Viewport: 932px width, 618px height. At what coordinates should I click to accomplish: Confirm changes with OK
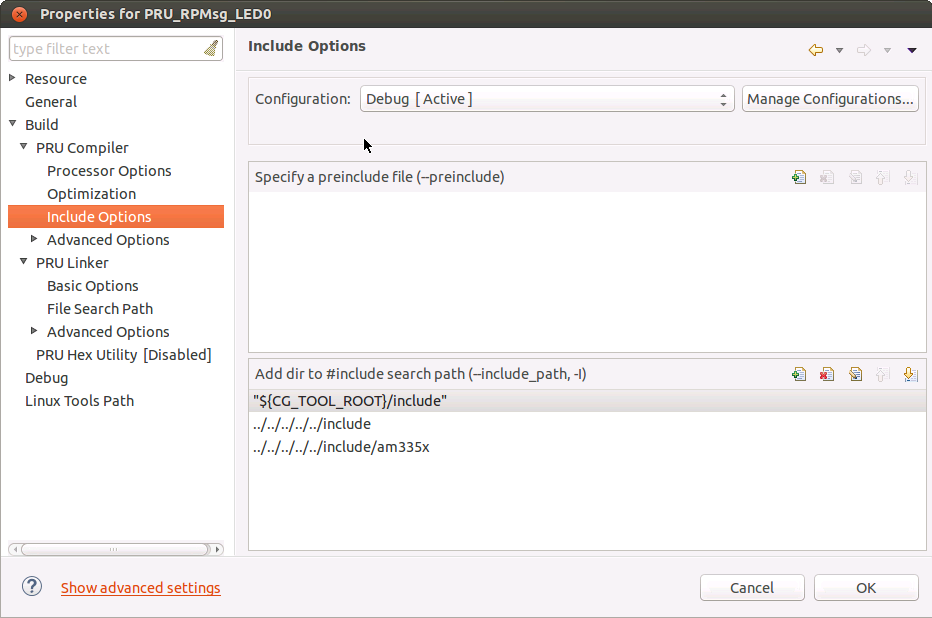[x=865, y=587]
